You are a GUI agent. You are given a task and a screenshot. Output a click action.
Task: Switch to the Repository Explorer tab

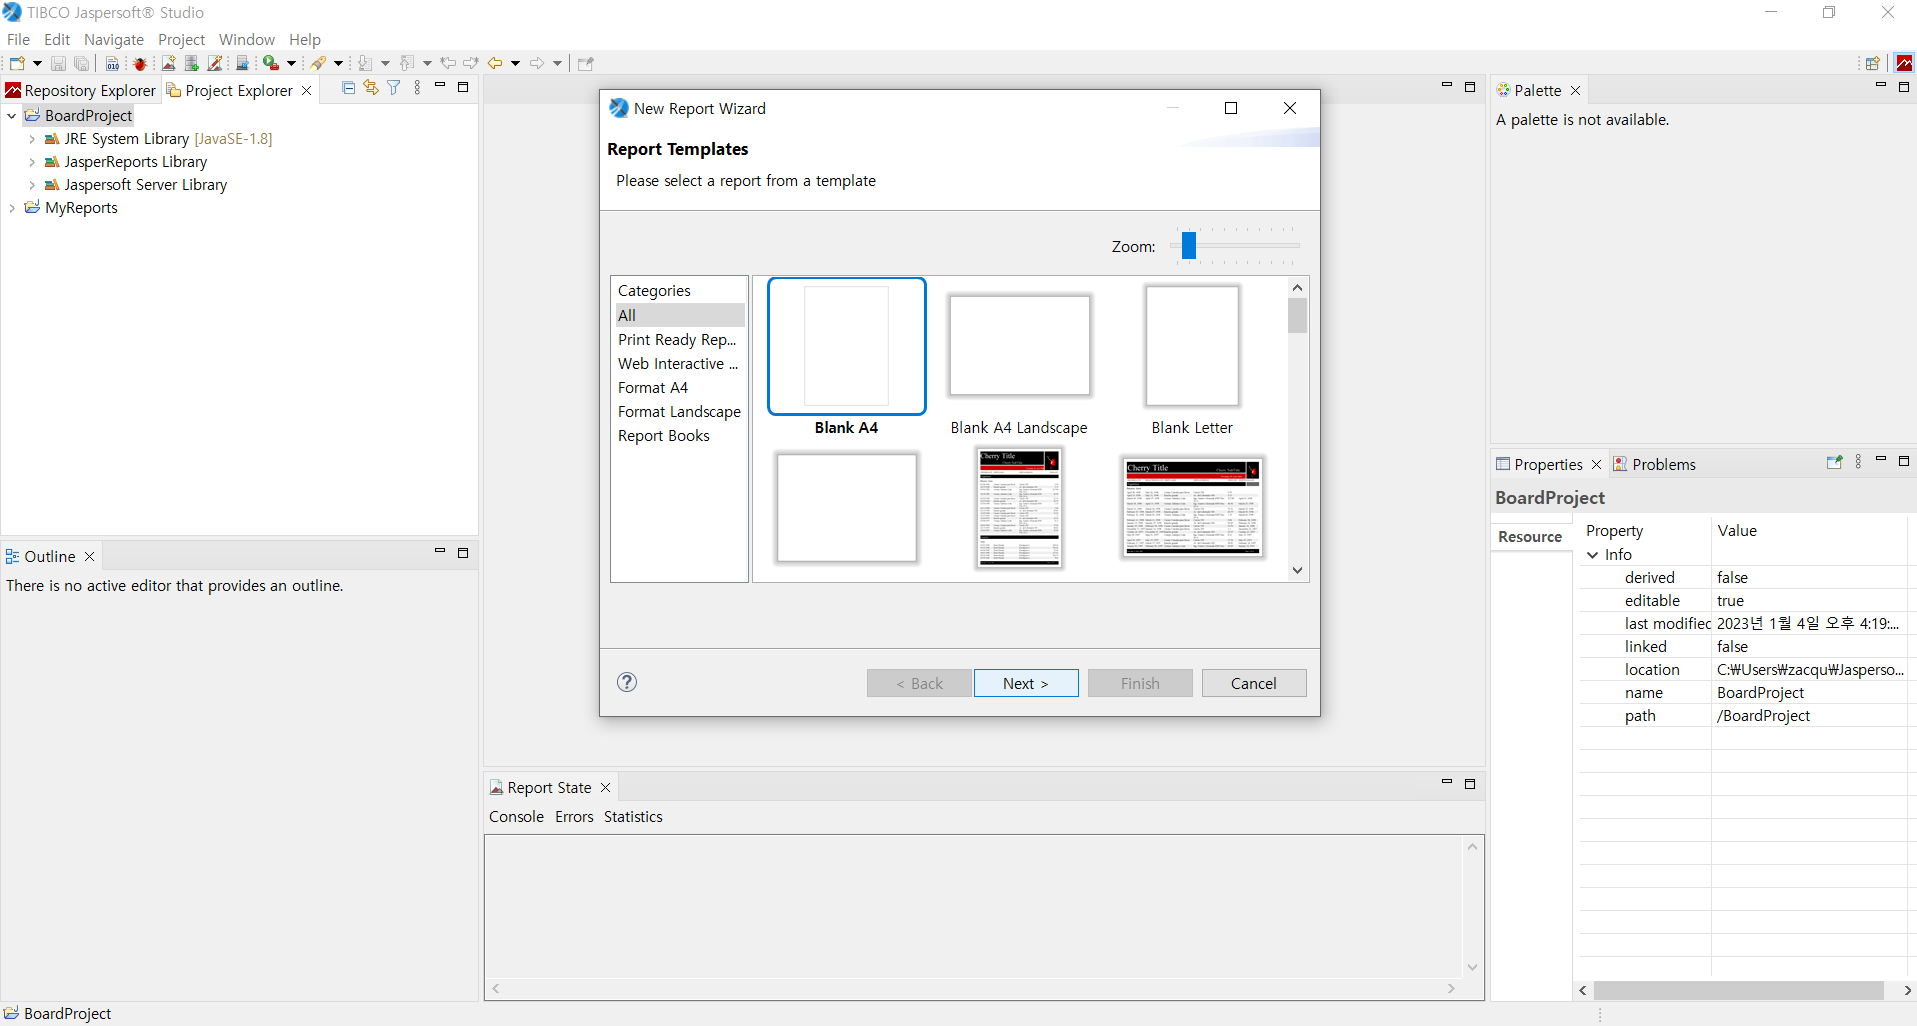point(81,90)
